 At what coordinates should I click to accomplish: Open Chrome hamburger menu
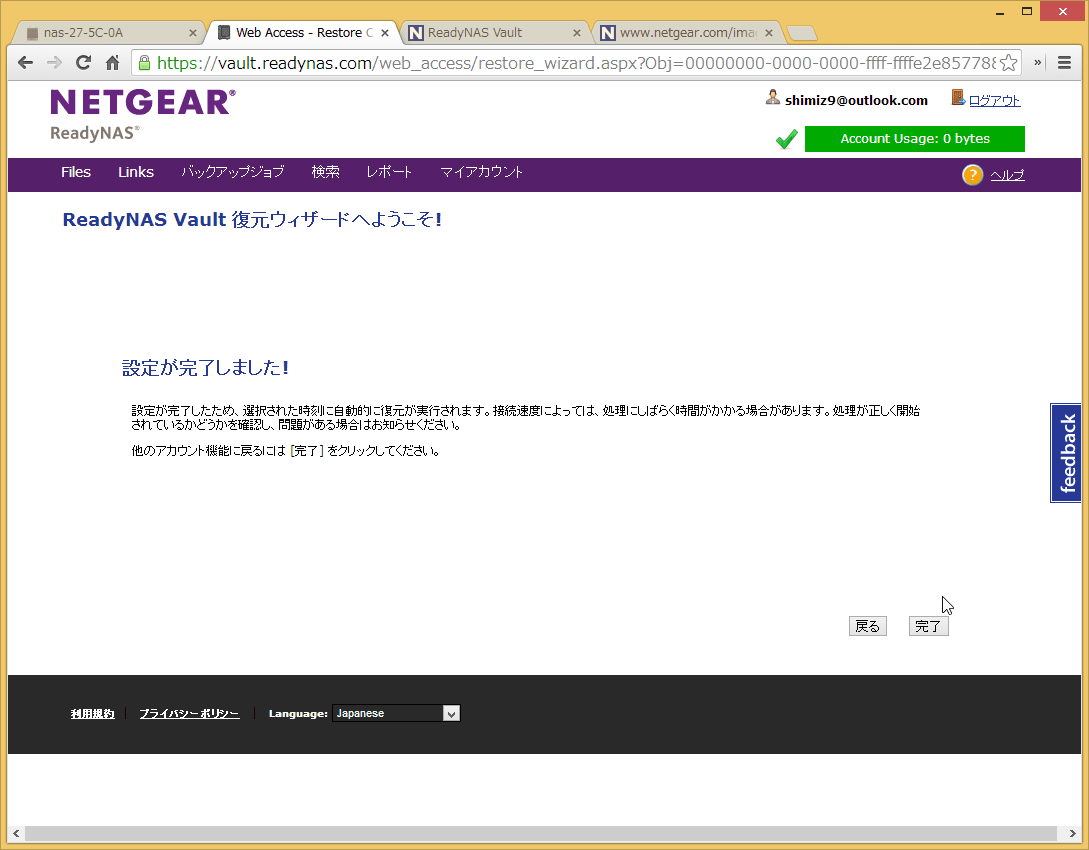click(1066, 62)
